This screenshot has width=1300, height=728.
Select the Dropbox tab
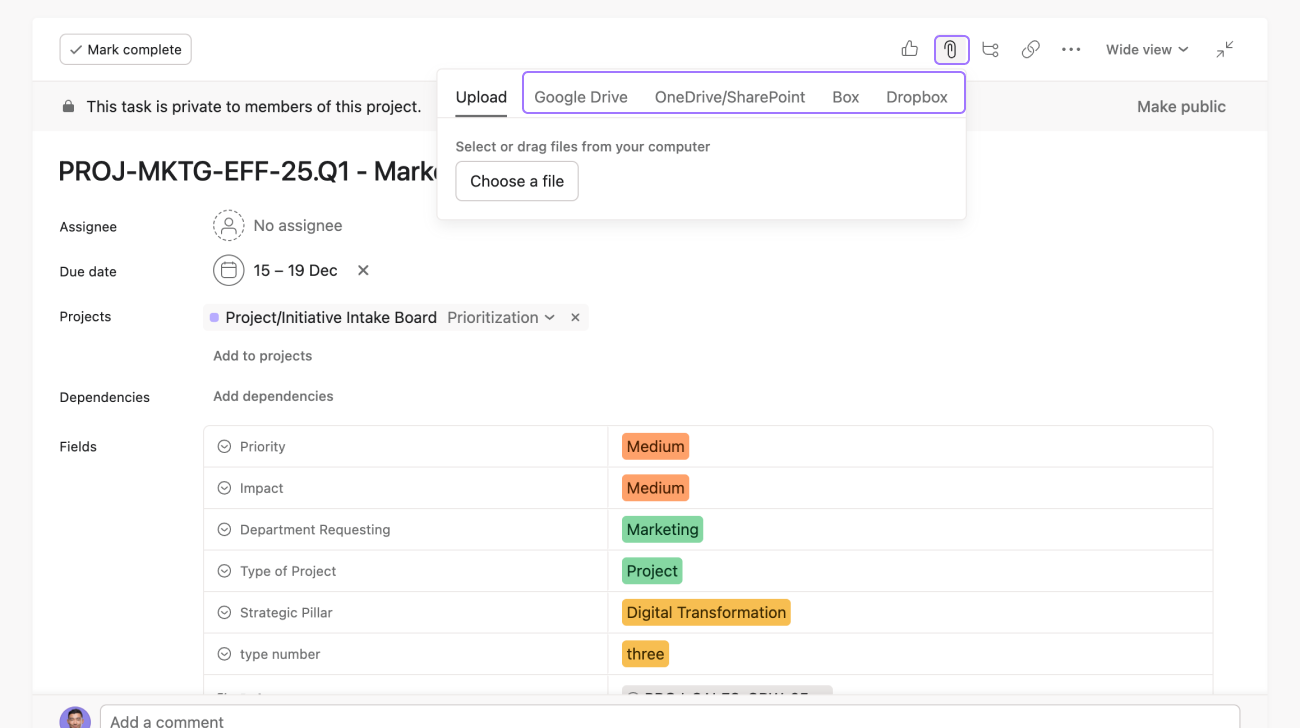coord(916,97)
